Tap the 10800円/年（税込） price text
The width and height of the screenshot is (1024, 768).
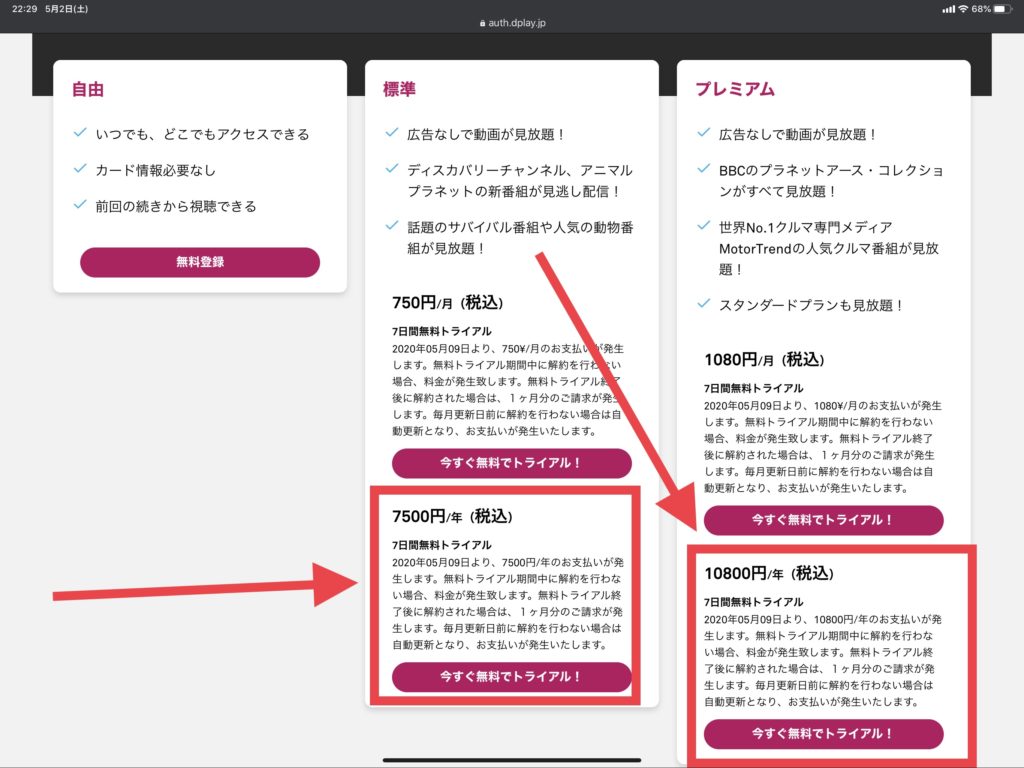click(x=769, y=573)
